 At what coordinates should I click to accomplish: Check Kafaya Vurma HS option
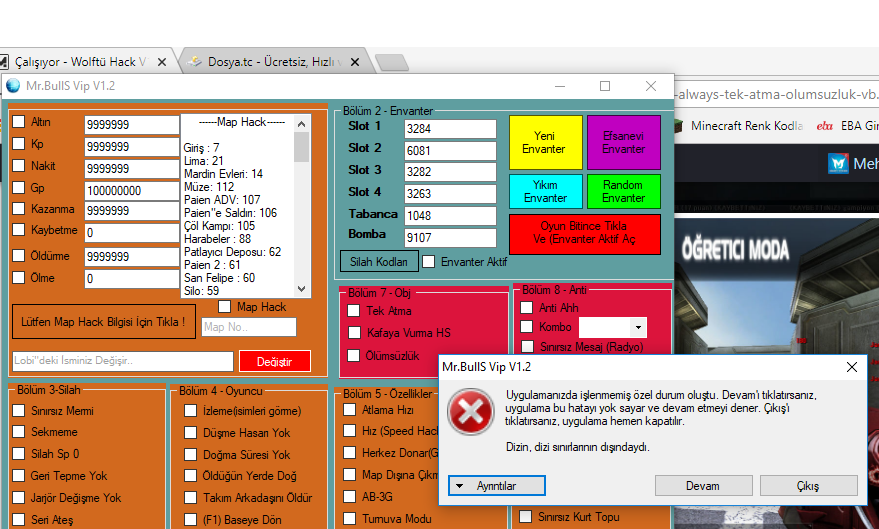pyautogui.click(x=354, y=333)
